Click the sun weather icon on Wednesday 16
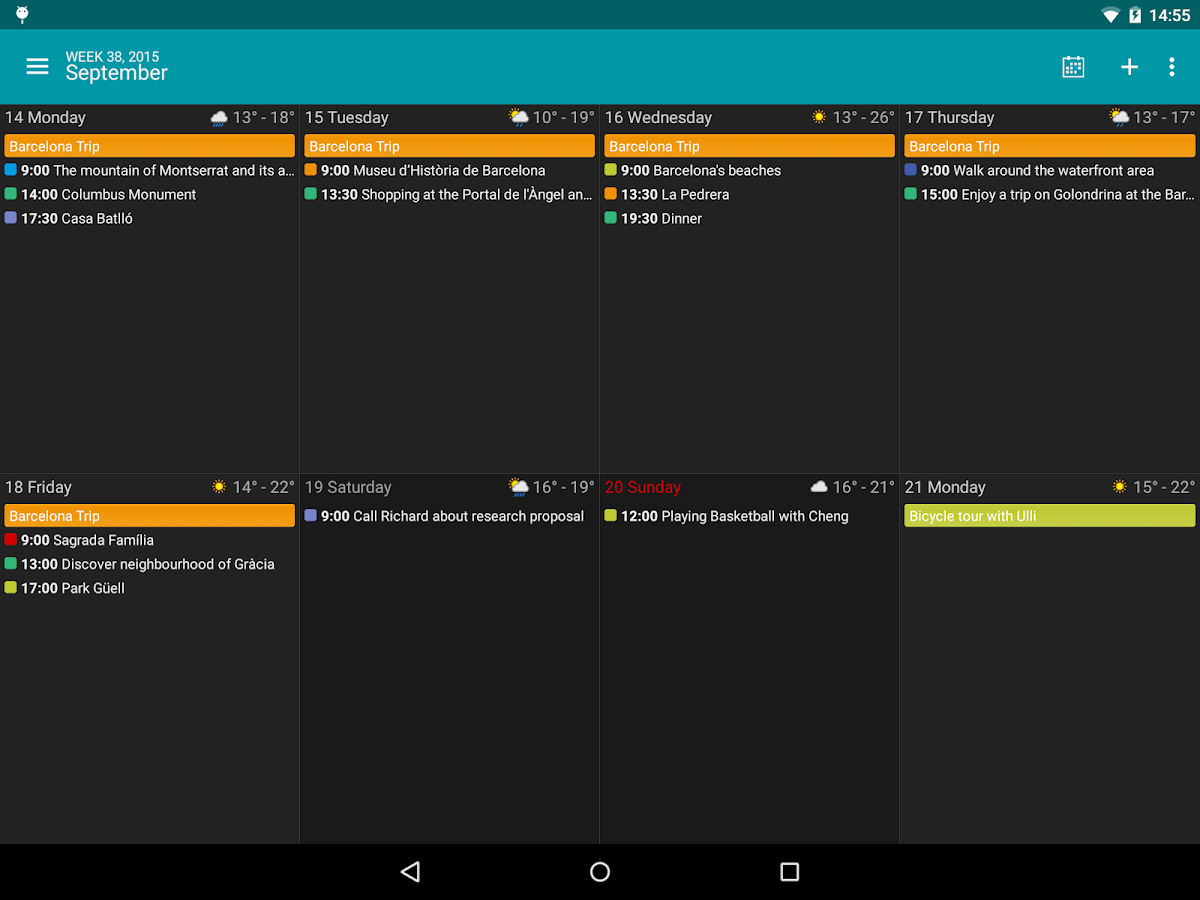This screenshot has height=900, width=1200. coord(820,117)
